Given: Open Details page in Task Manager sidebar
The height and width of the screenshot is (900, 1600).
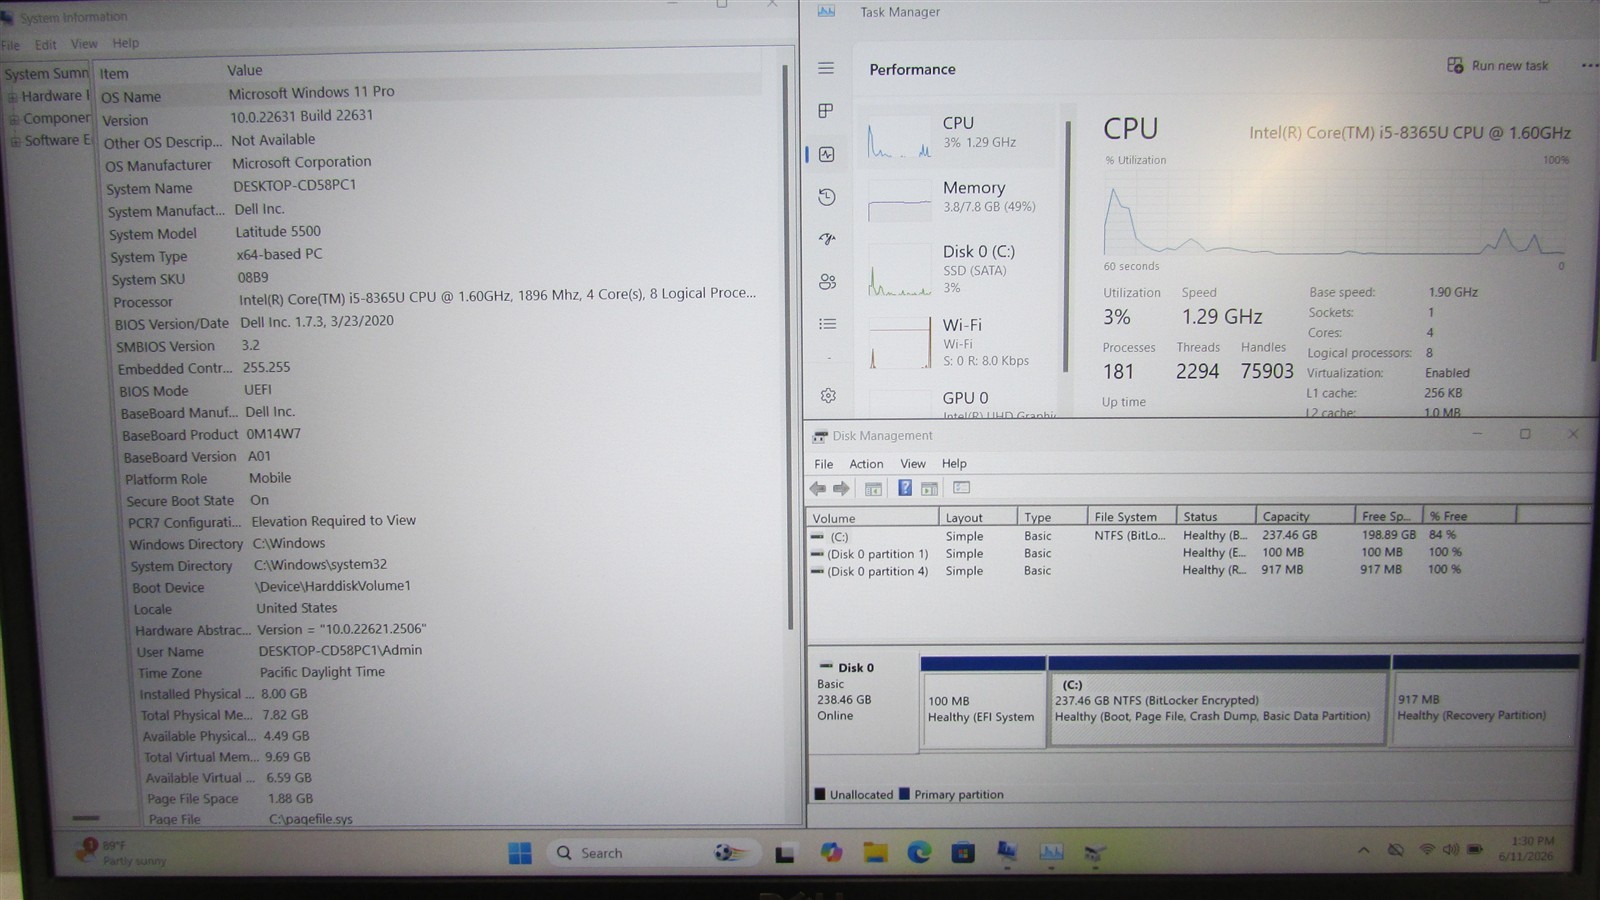Looking at the screenshot, I should pos(828,324).
